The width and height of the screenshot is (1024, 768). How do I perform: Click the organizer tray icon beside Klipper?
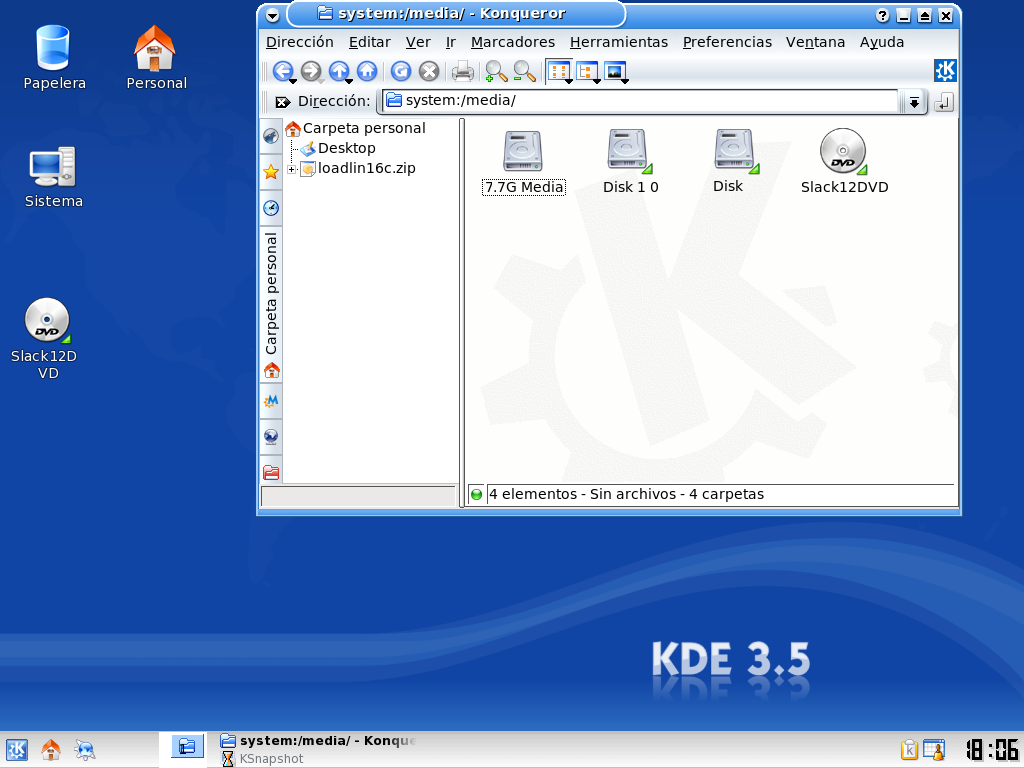(x=934, y=750)
